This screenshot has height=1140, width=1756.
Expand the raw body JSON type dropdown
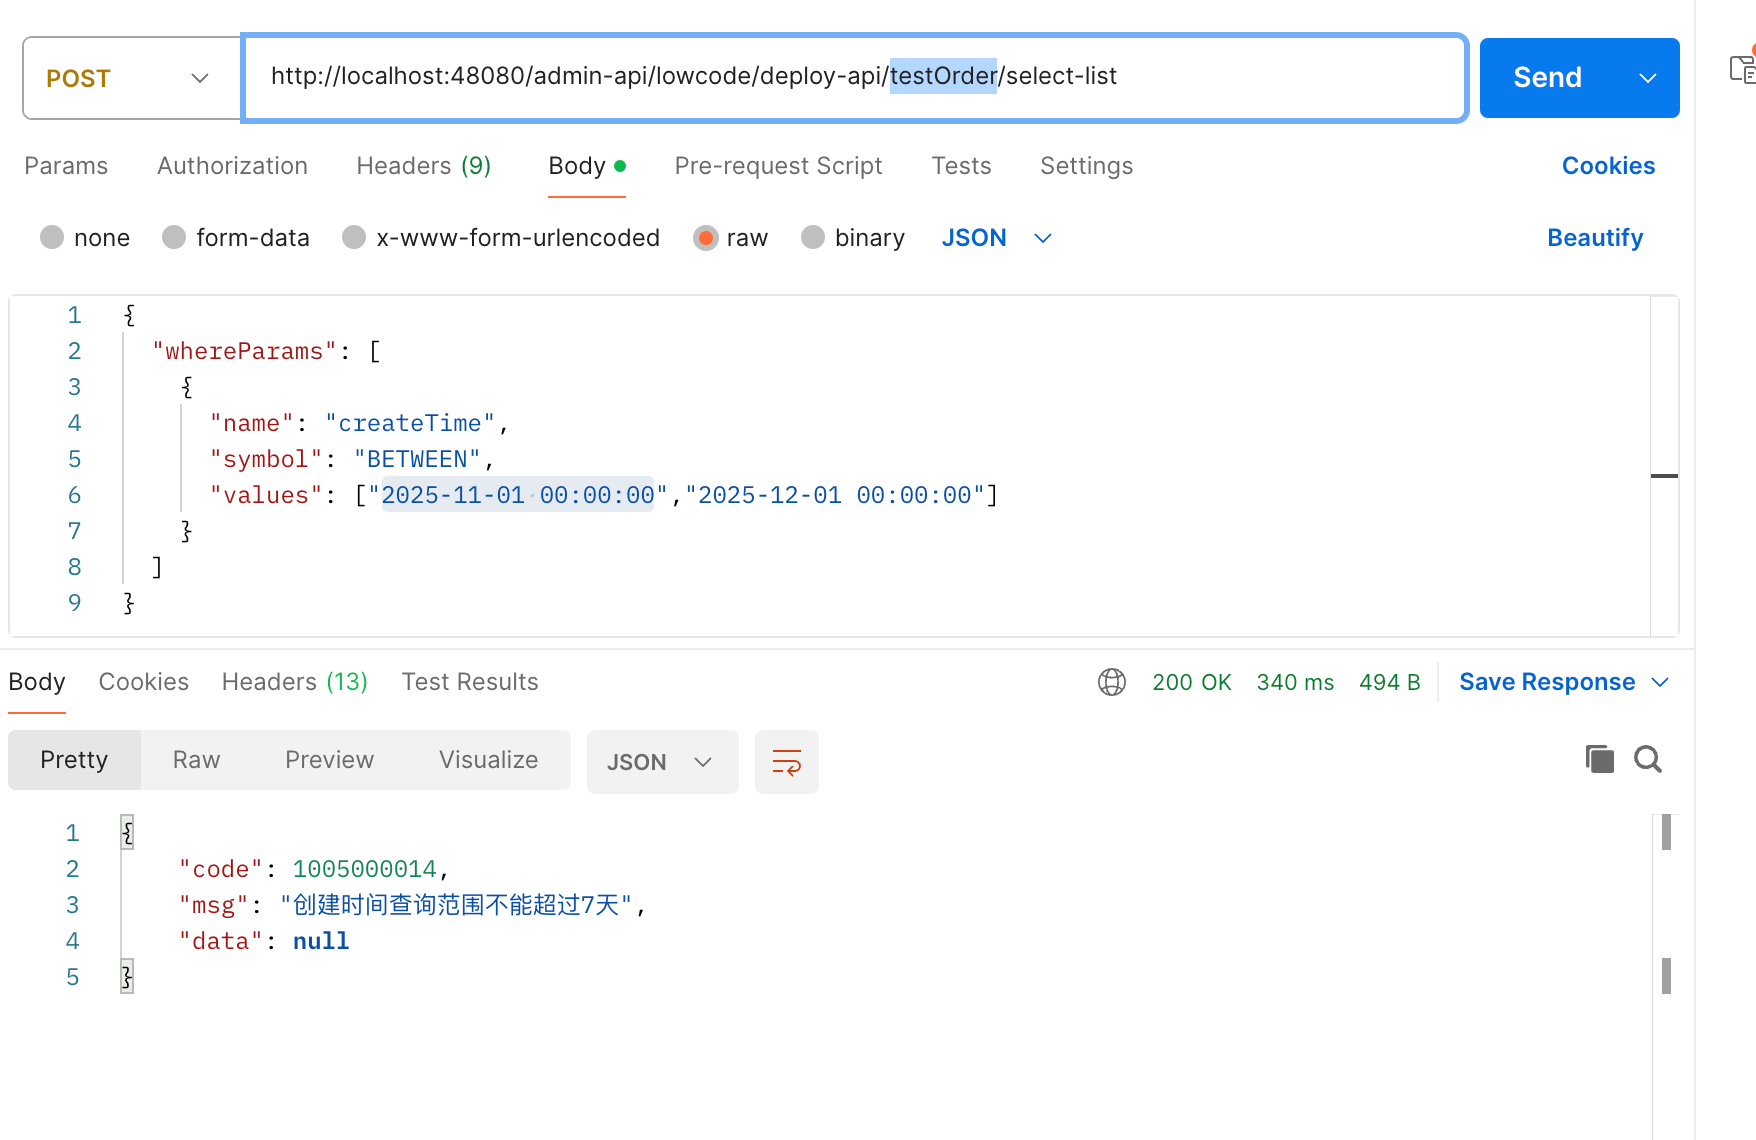996,238
